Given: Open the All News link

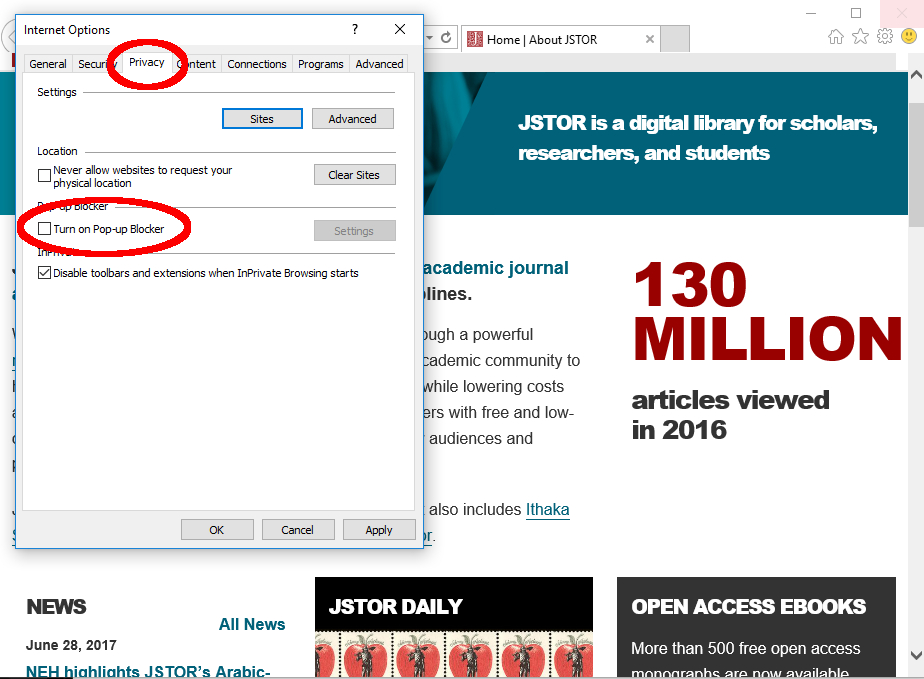Looking at the screenshot, I should [252, 624].
